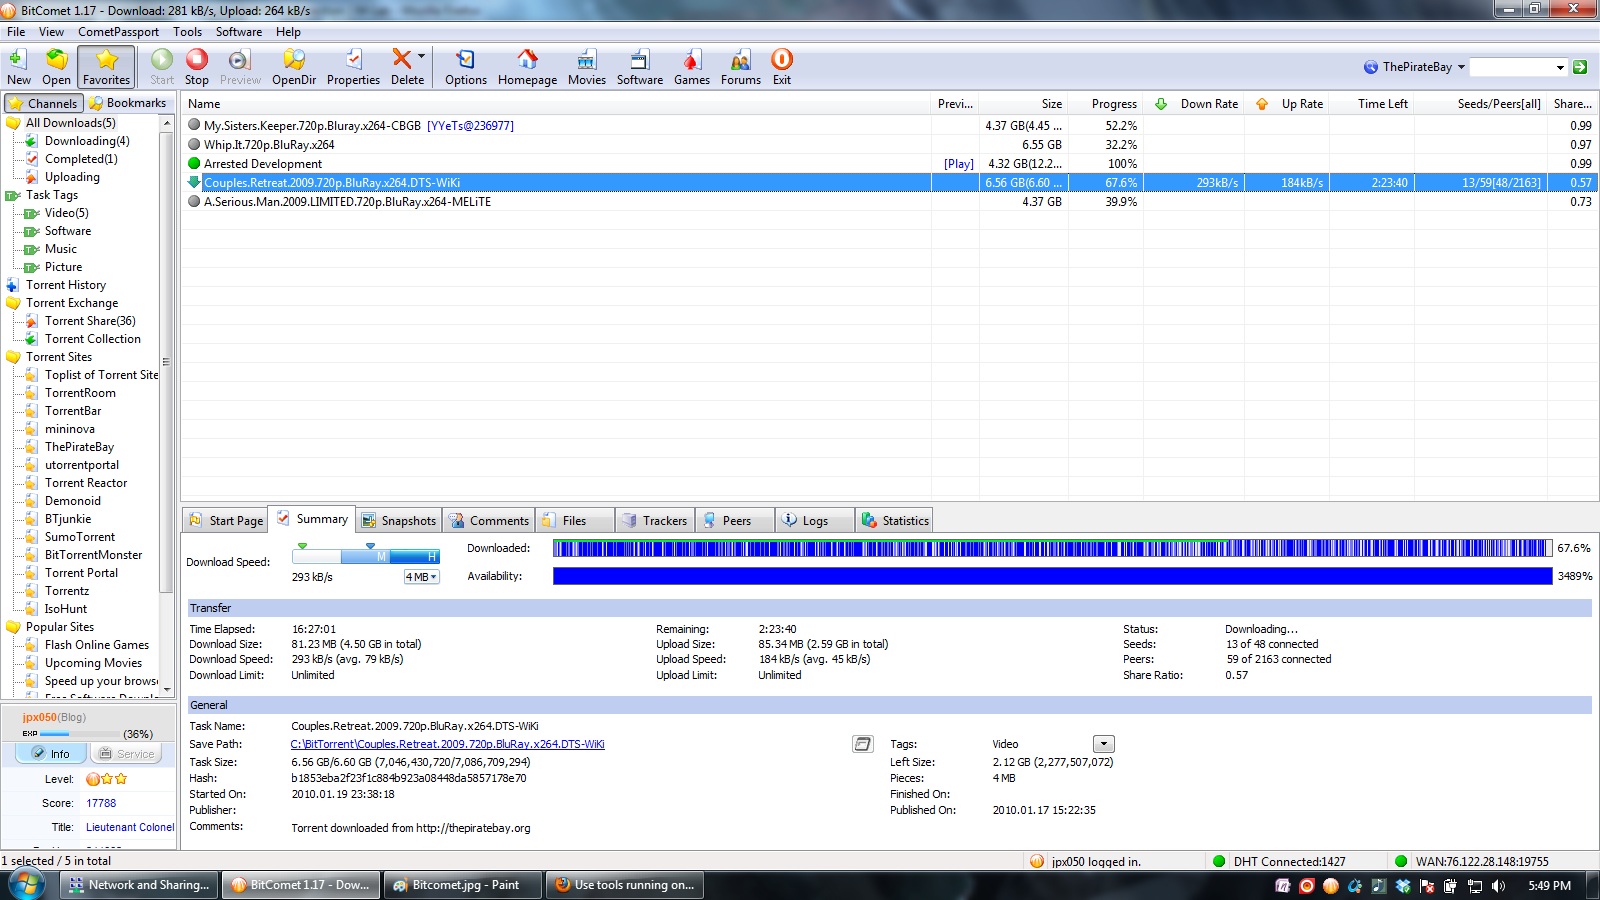Image resolution: width=1600 pixels, height=900 pixels.
Task: Switch sidebar to Bookmarks view
Action: click(127, 103)
